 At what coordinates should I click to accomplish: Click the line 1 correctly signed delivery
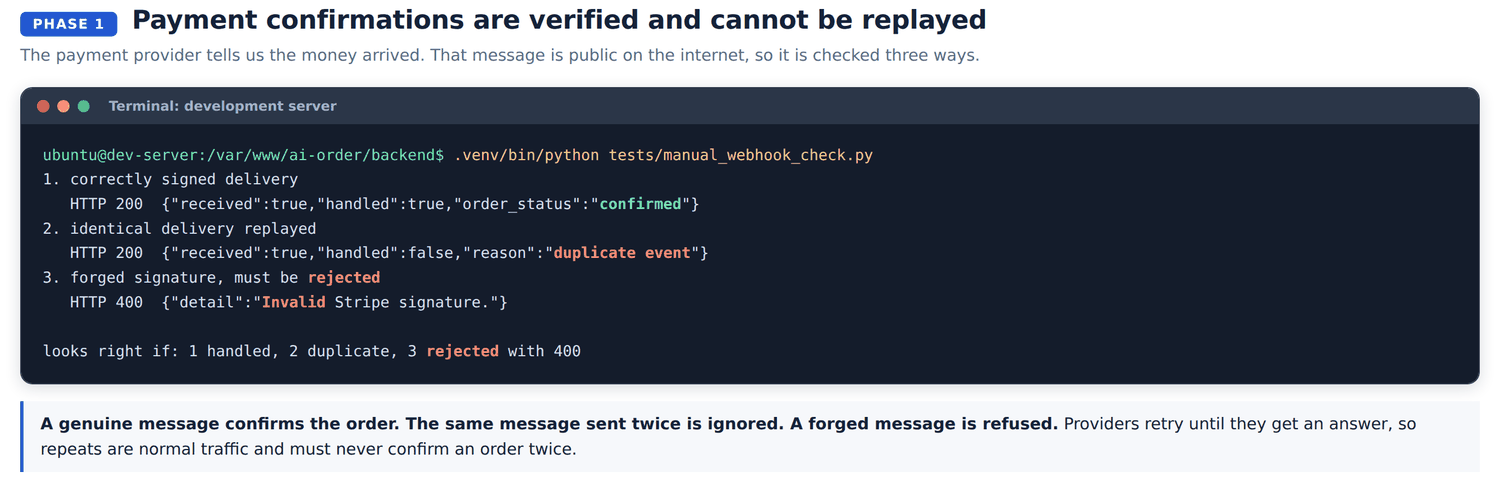click(170, 180)
